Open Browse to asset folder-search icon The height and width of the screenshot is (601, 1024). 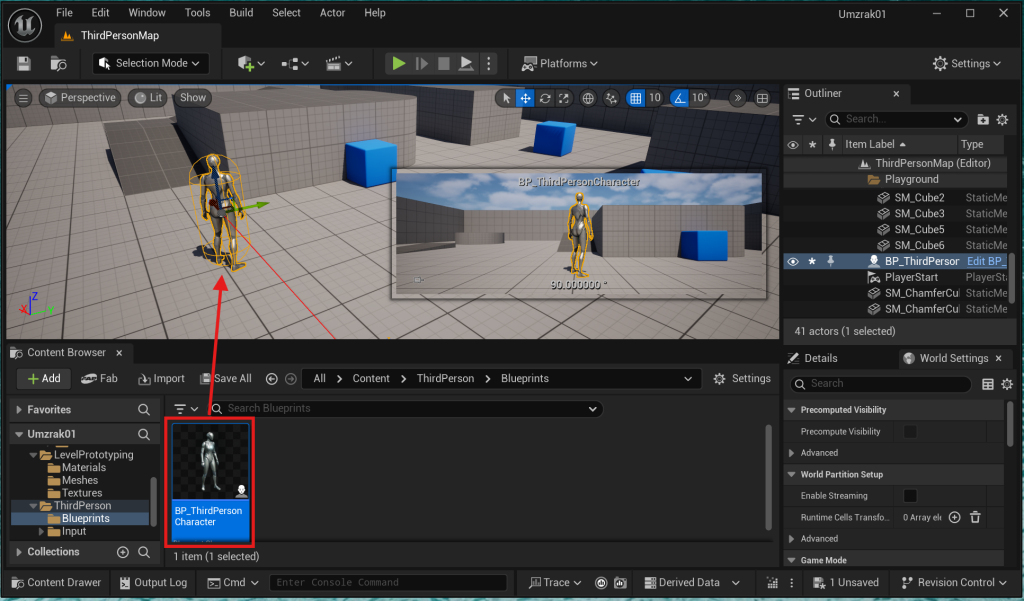click(x=58, y=63)
